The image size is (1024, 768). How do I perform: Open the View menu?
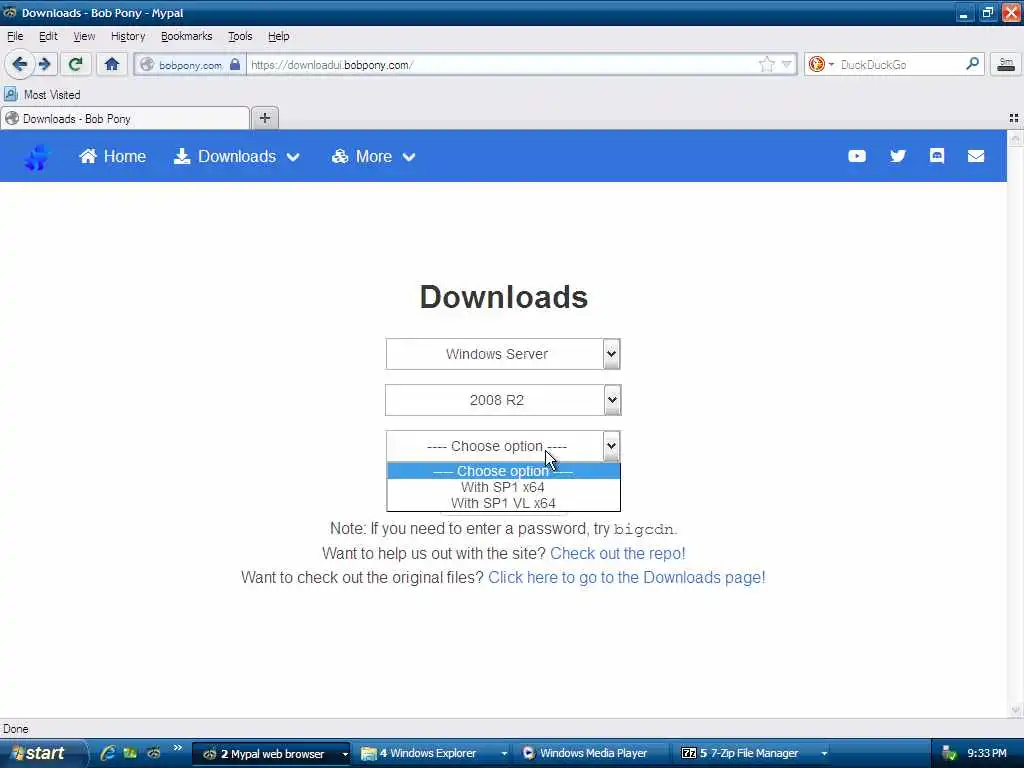[x=84, y=37]
